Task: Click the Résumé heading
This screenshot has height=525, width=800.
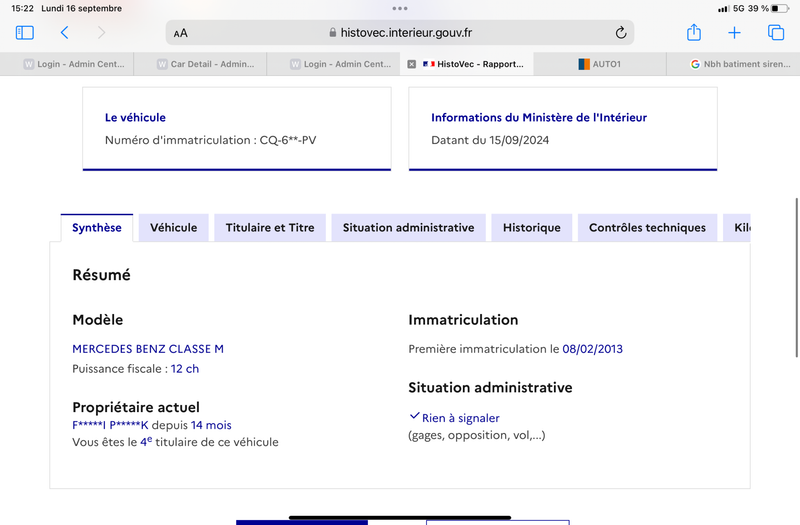Action: (x=102, y=275)
